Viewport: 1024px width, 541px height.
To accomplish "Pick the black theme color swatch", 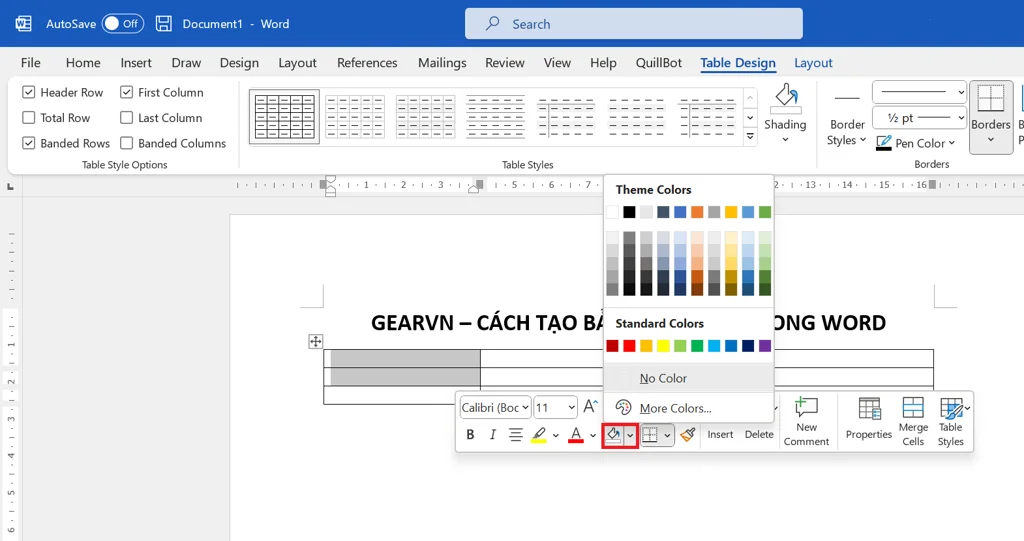I will click(629, 212).
